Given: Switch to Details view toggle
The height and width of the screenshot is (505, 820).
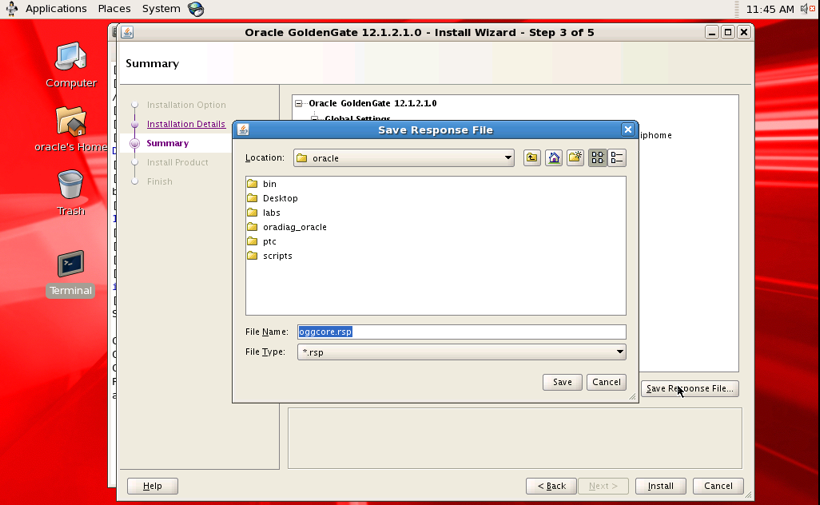Looking at the screenshot, I should point(617,158).
